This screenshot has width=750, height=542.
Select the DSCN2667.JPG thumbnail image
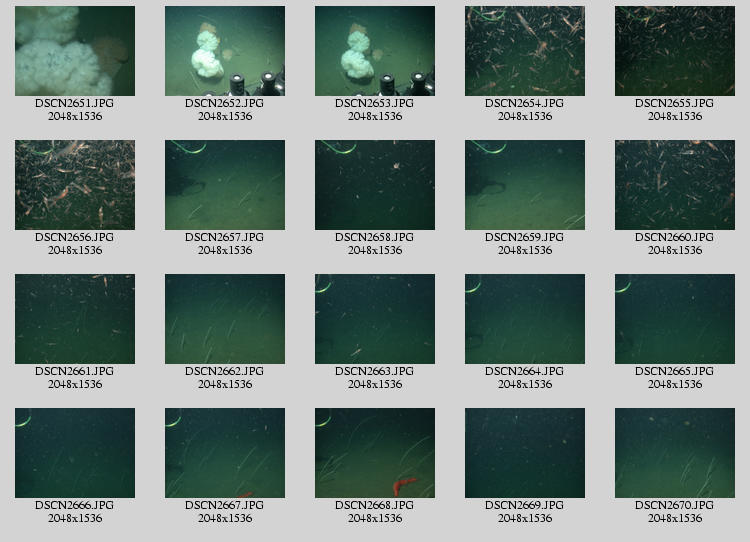tap(225, 453)
